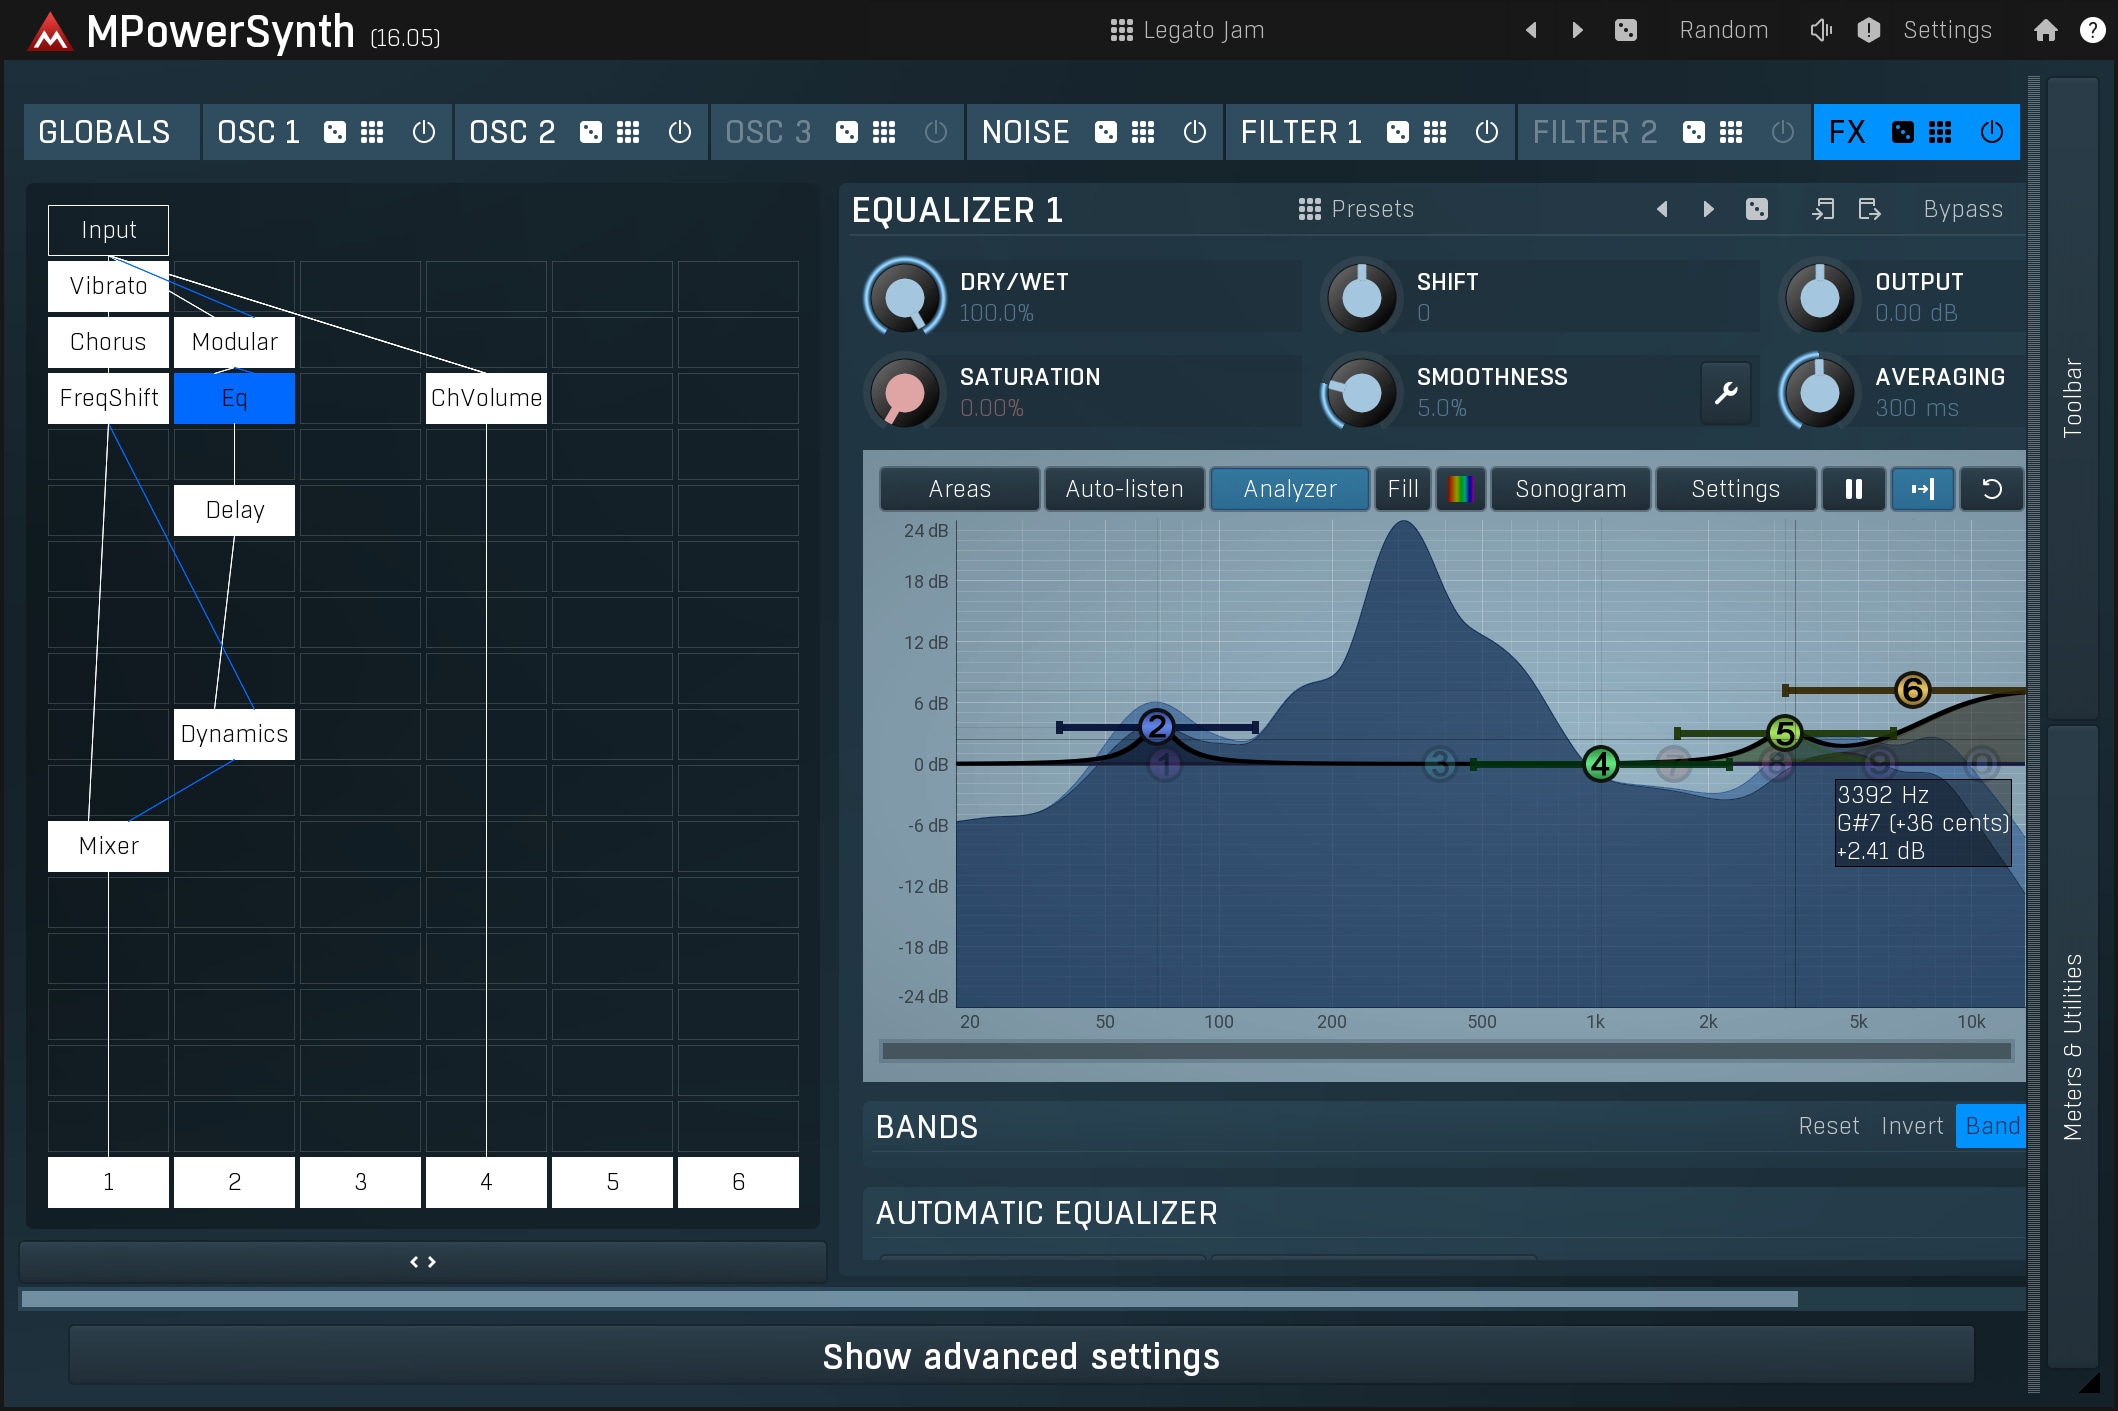Enable FILTER 2 with its power button
This screenshot has height=1411, width=2118.
pyautogui.click(x=1783, y=132)
